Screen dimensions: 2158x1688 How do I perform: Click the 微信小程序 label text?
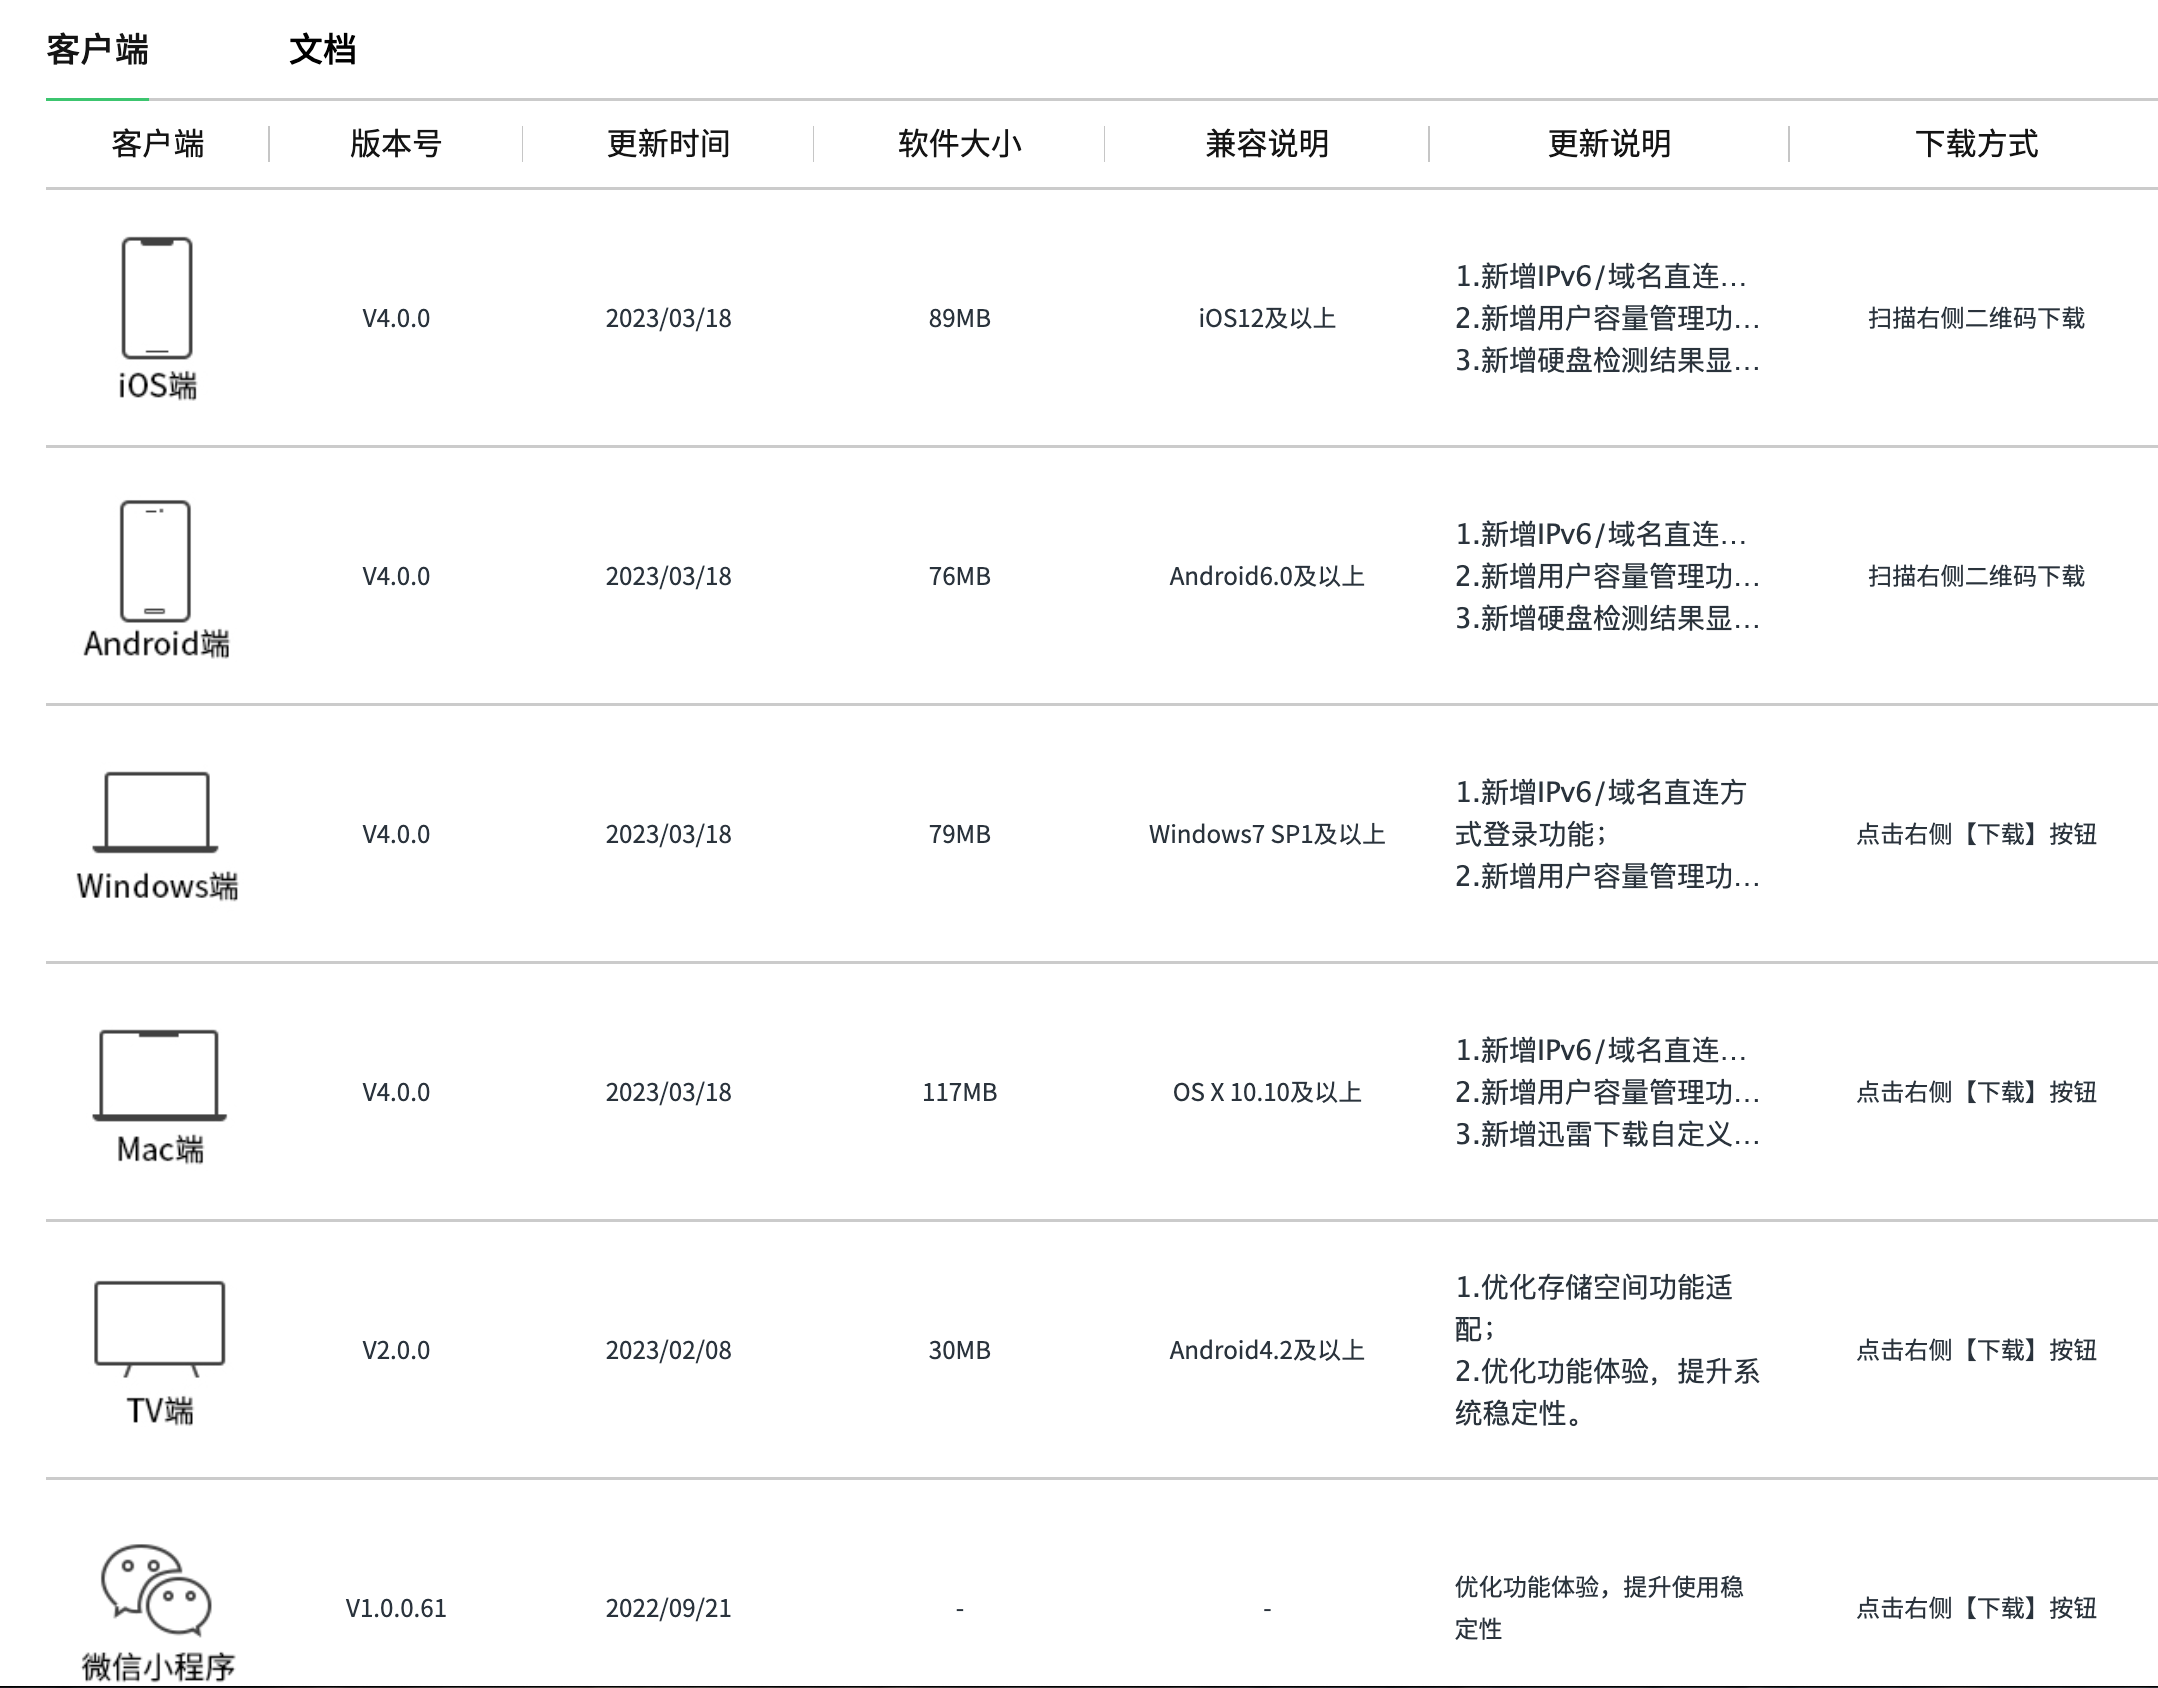158,1667
